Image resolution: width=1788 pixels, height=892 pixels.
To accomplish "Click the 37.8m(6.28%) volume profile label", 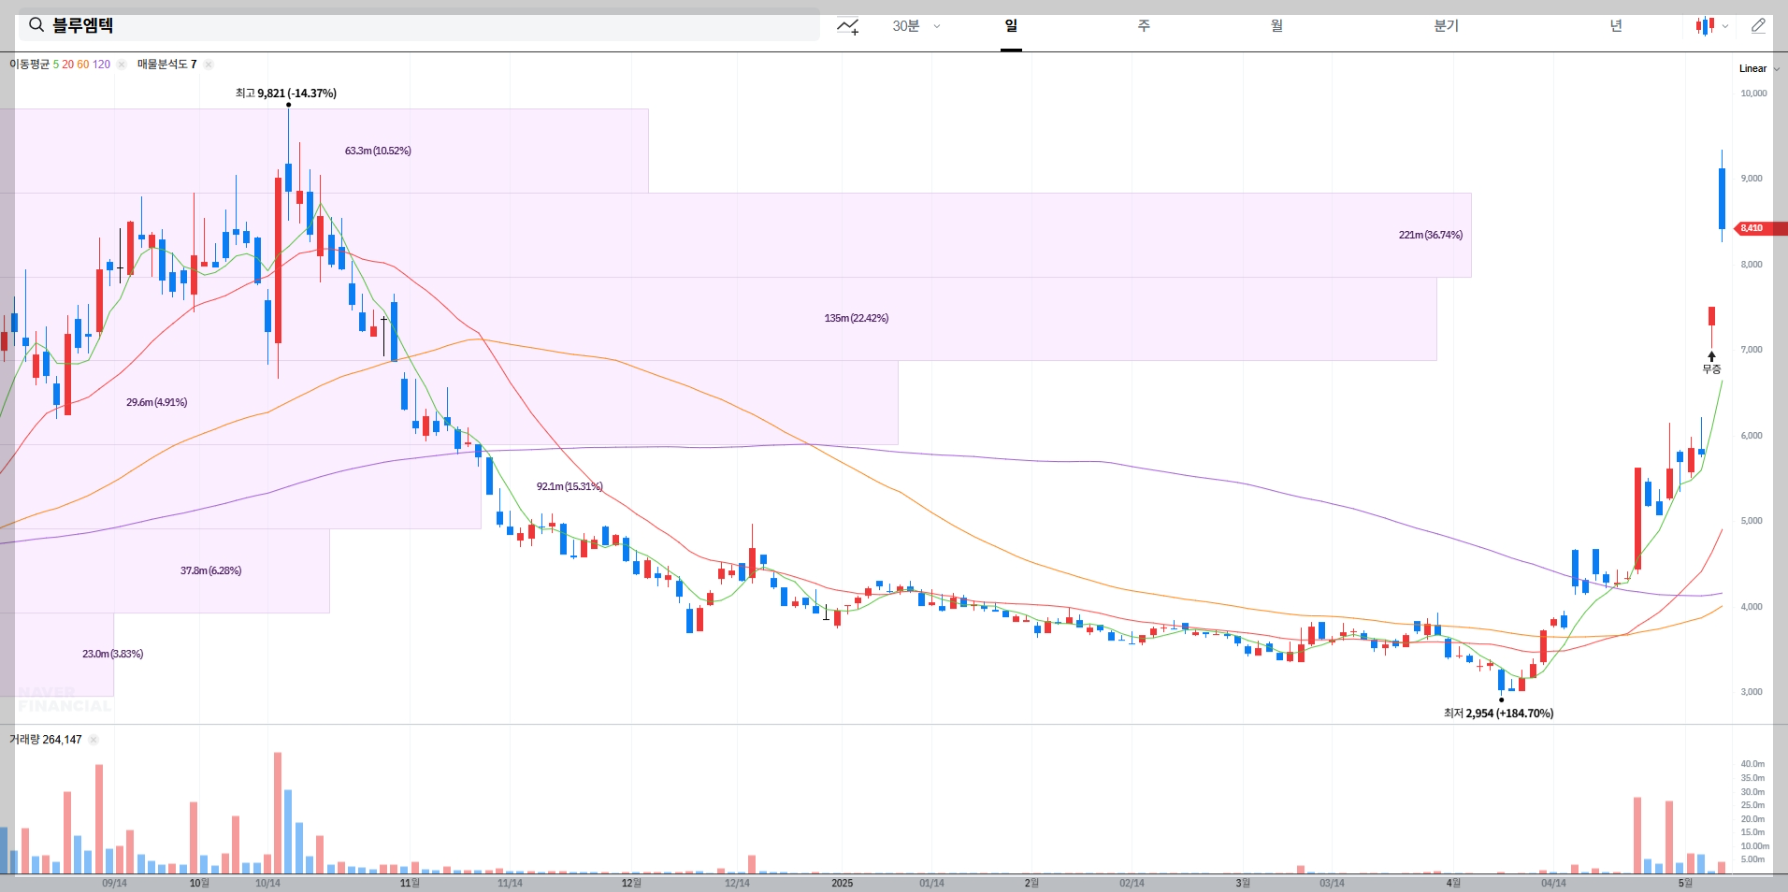I will tap(210, 571).
